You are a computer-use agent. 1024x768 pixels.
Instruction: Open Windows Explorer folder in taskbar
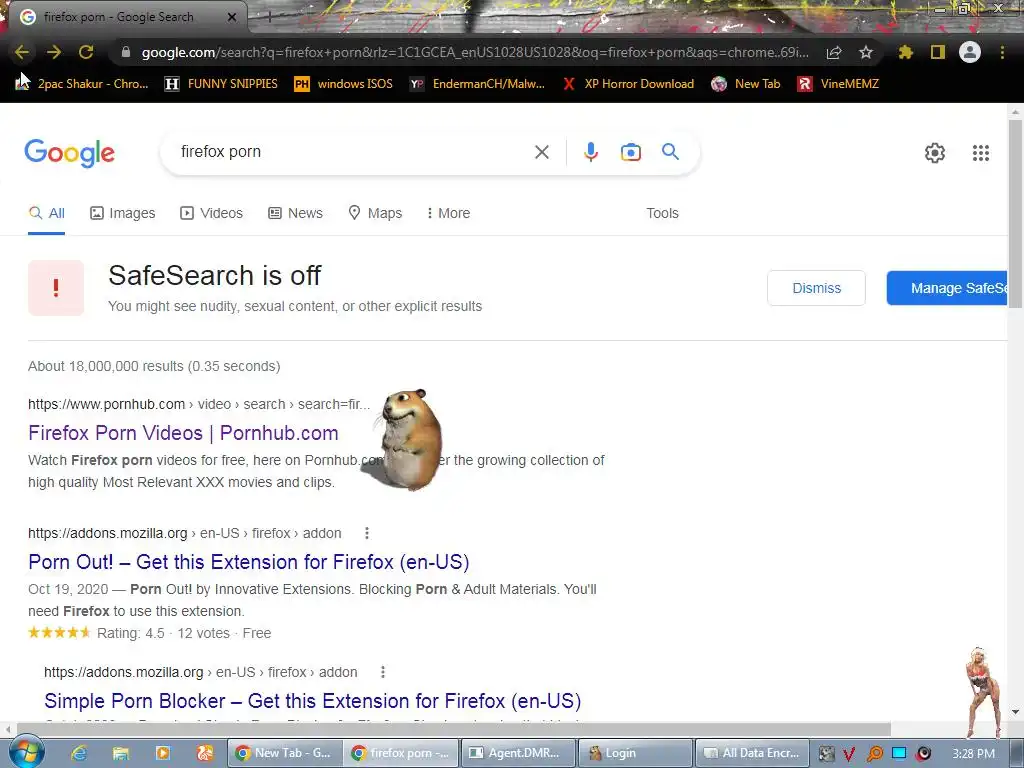(x=121, y=753)
